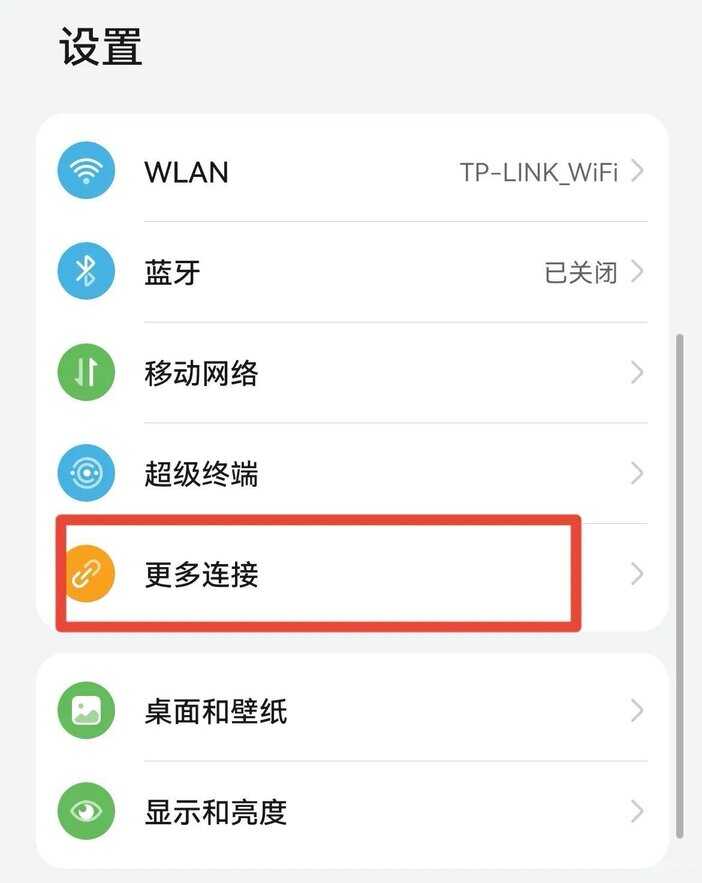Select the 移动网络 text label
Viewport: 702px width, 883px height.
[x=201, y=373]
